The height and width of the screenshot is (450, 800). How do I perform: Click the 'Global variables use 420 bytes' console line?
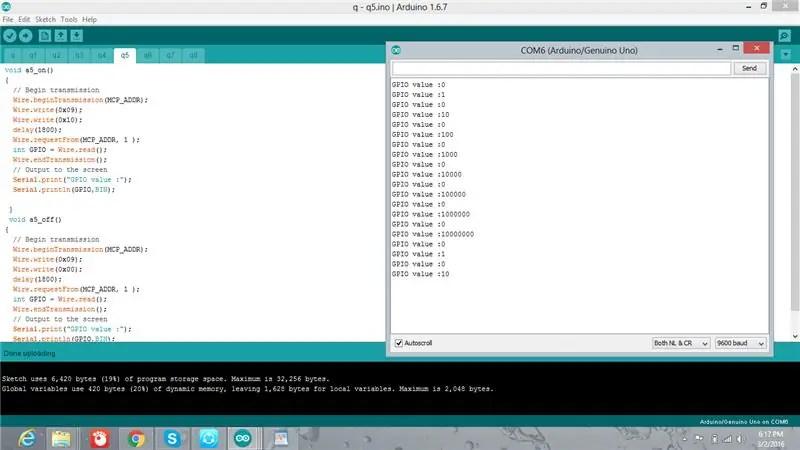click(247, 389)
